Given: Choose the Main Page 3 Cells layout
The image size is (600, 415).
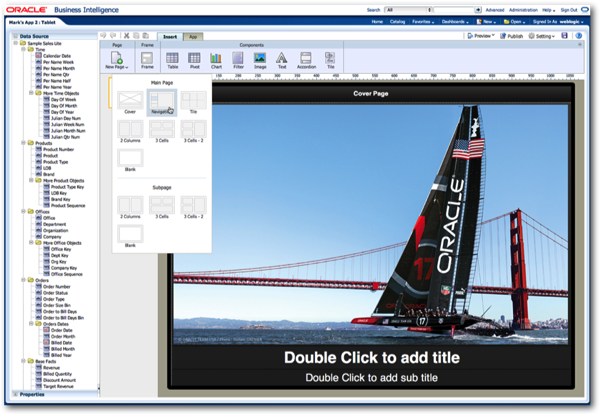Looking at the screenshot, I should [161, 131].
